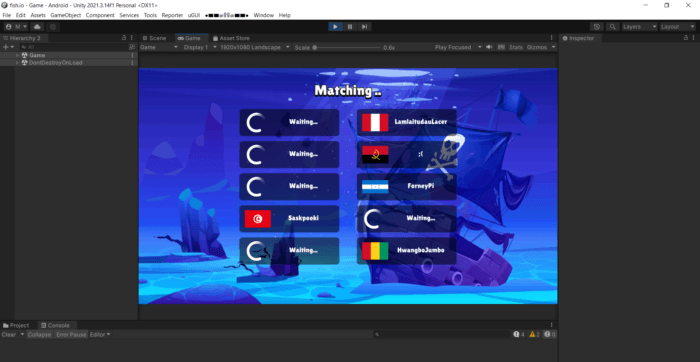Open Inspector panel three-dot options menu
This screenshot has width=700, height=362.
pos(693,38)
